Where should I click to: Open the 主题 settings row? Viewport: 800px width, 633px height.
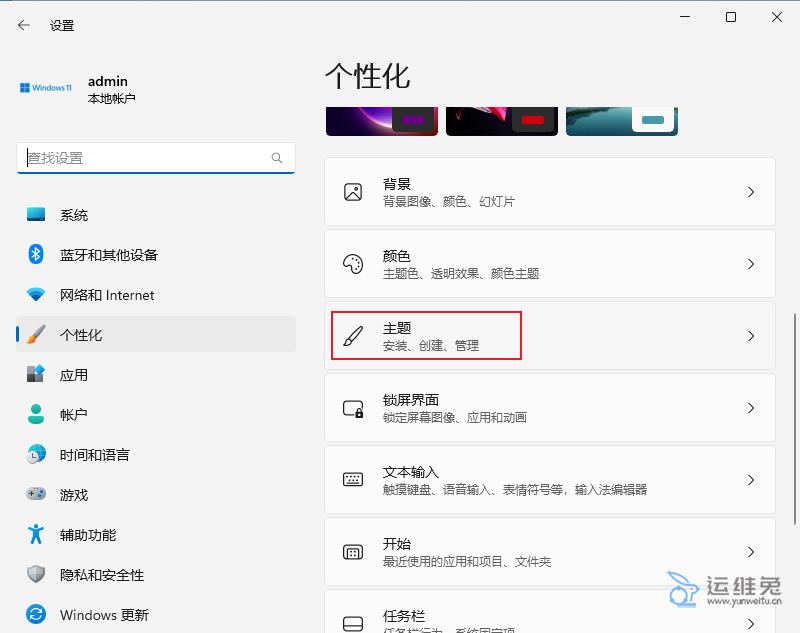[x=548, y=336]
